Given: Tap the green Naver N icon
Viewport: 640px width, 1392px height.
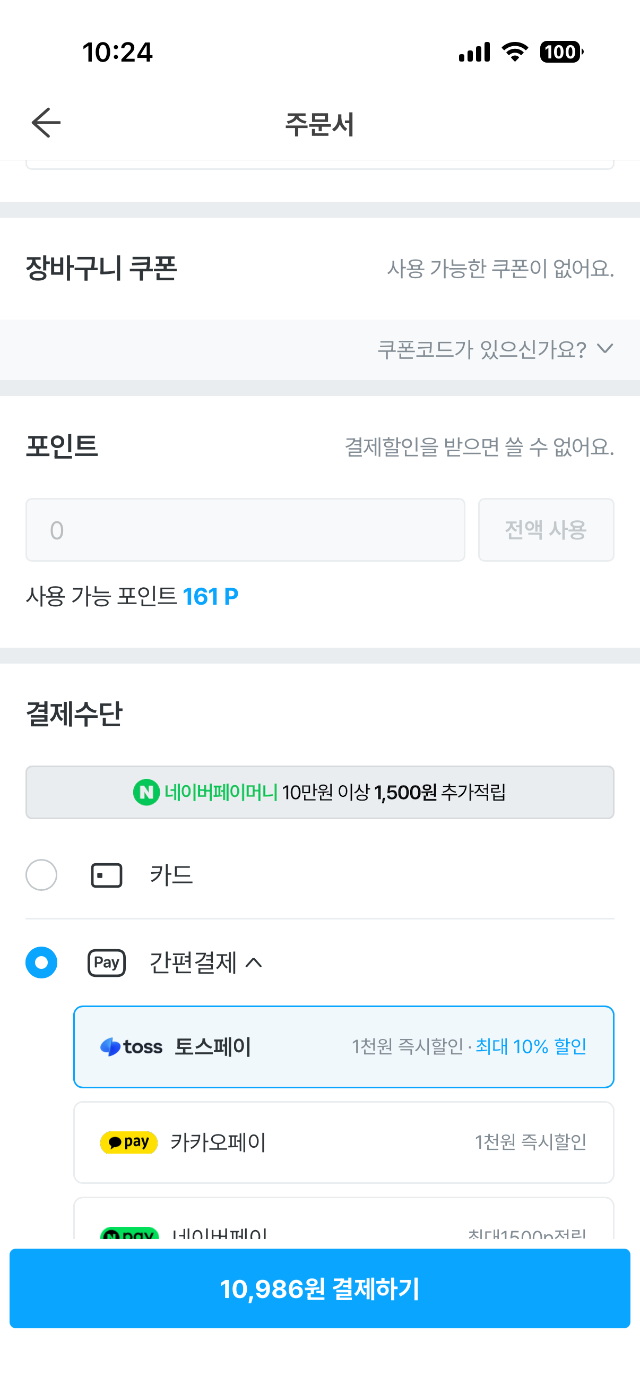Looking at the screenshot, I should coord(146,793).
